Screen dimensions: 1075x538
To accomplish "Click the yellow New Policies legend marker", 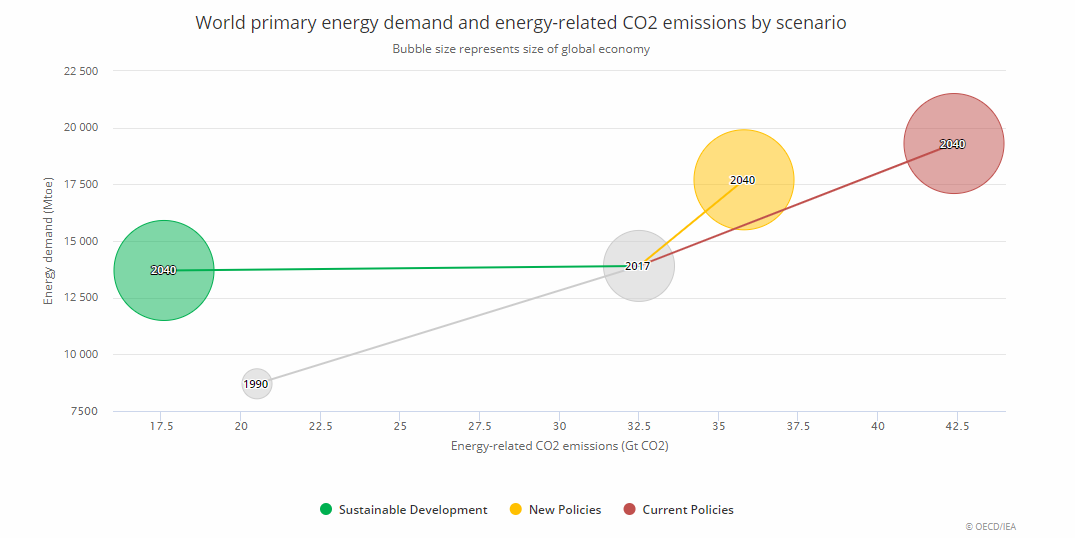I will click(x=515, y=510).
